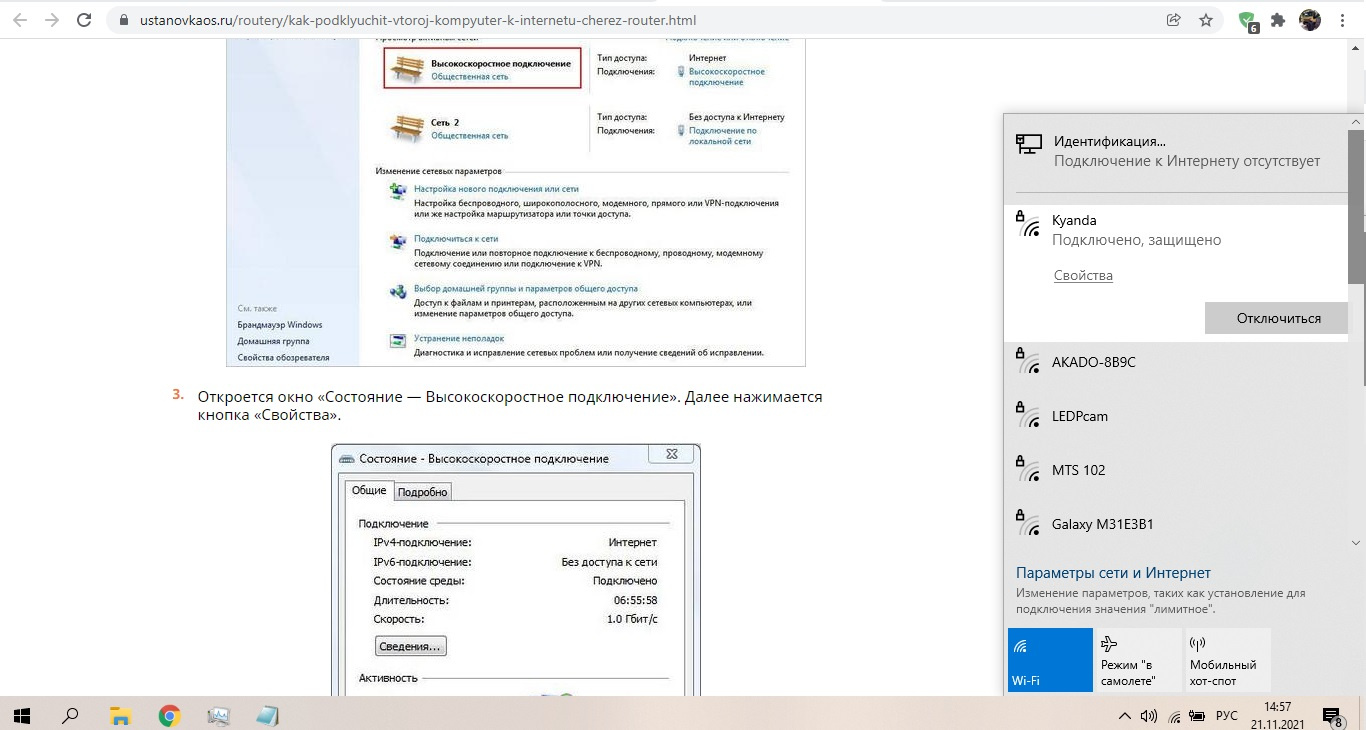This screenshot has height=730, width=1366.
Task: Click Подключение по локальной сети link
Action: [722, 136]
